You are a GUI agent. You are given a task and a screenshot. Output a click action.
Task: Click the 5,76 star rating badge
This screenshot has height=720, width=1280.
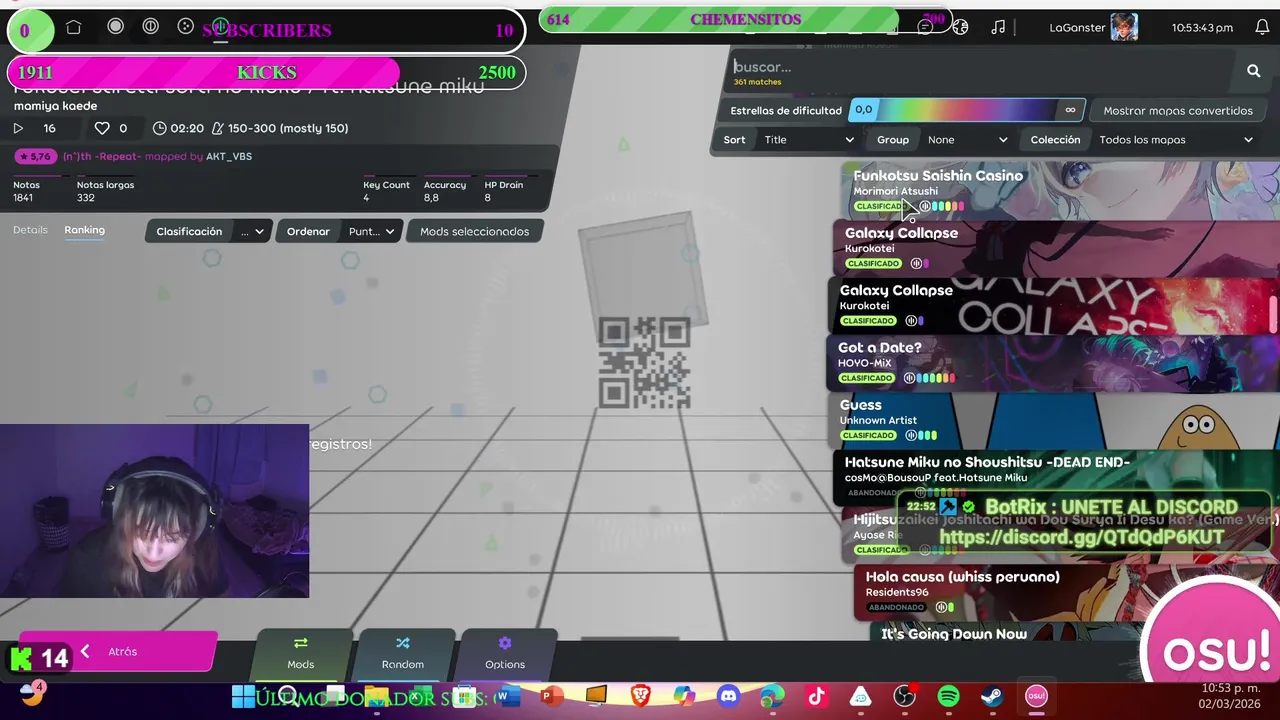pyautogui.click(x=35, y=156)
